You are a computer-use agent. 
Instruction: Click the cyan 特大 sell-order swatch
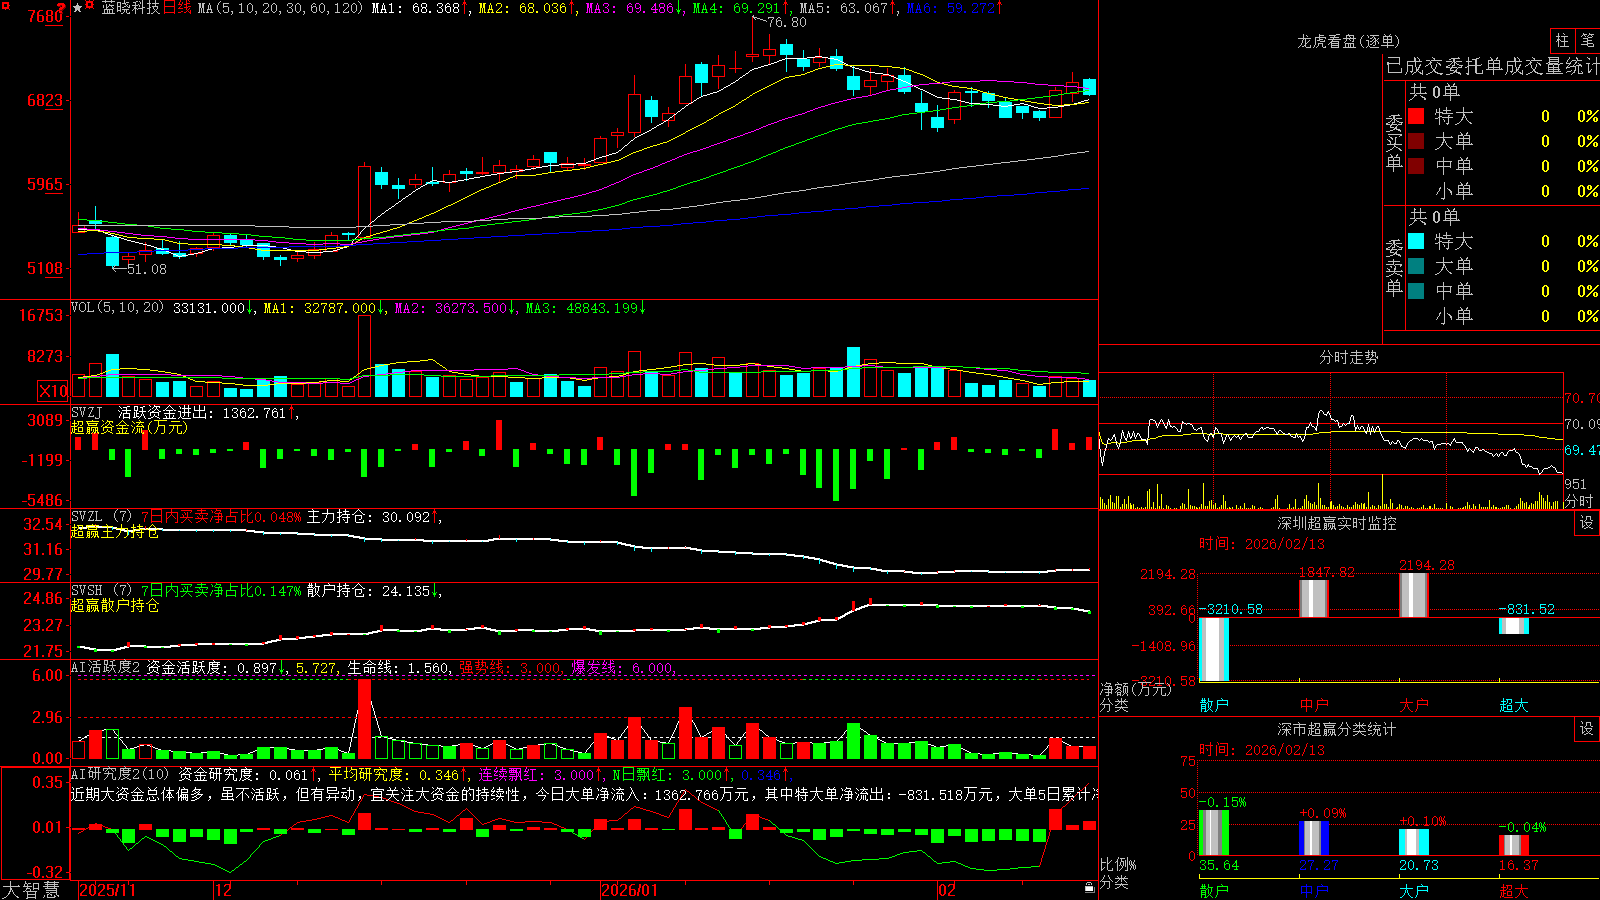1416,241
